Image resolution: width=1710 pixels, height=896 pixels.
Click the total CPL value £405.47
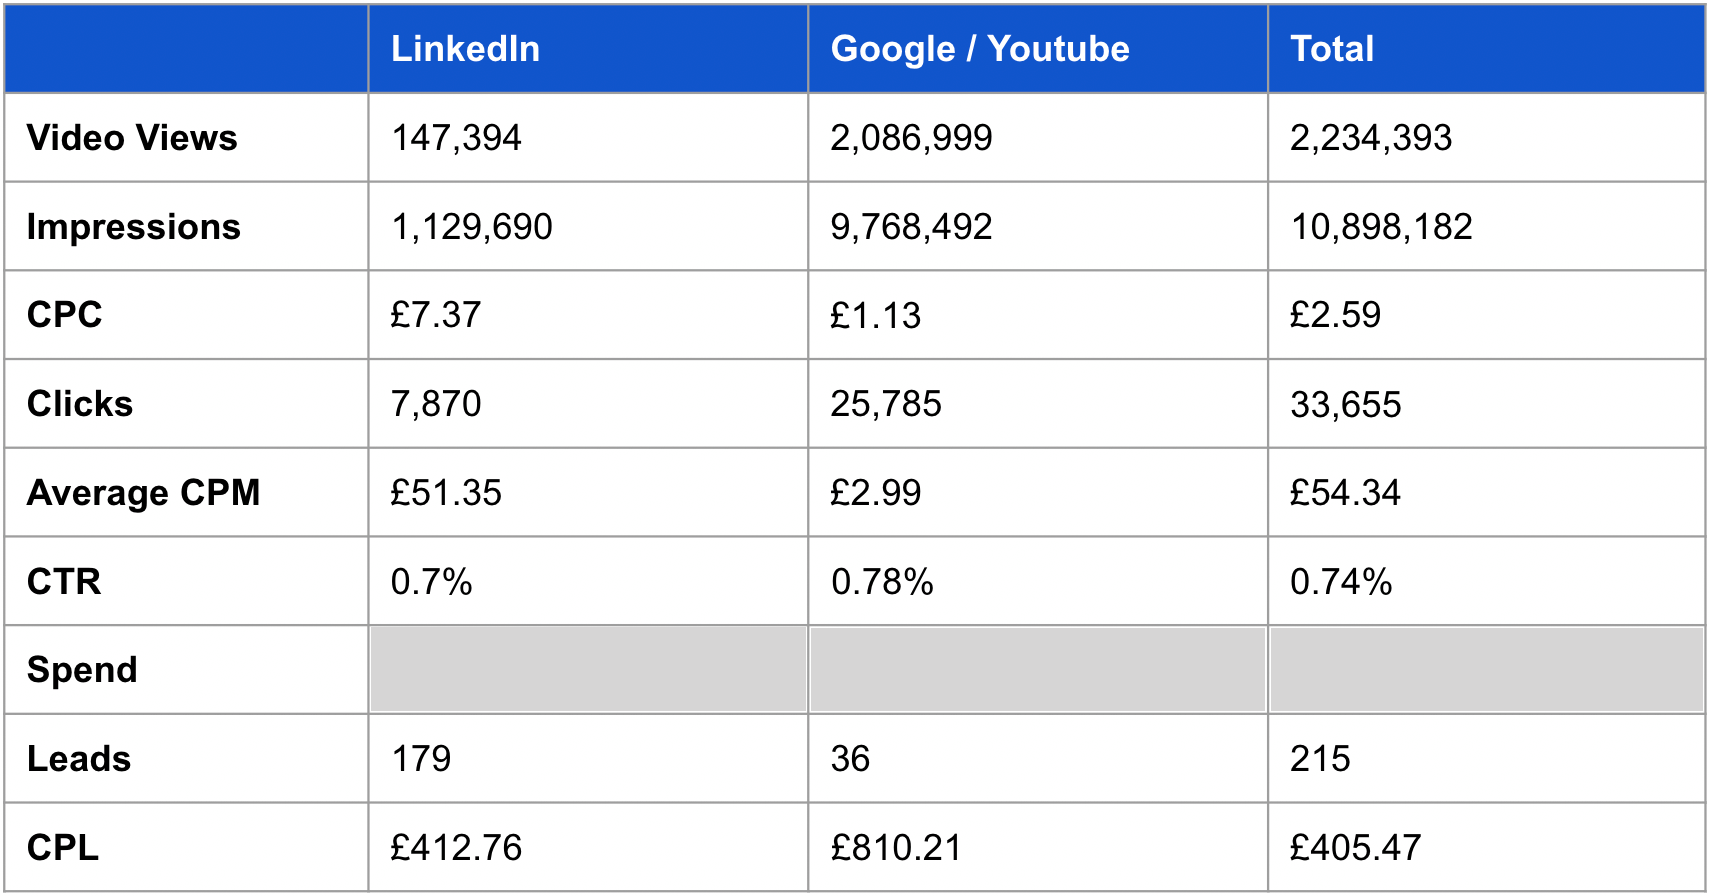point(1355,848)
